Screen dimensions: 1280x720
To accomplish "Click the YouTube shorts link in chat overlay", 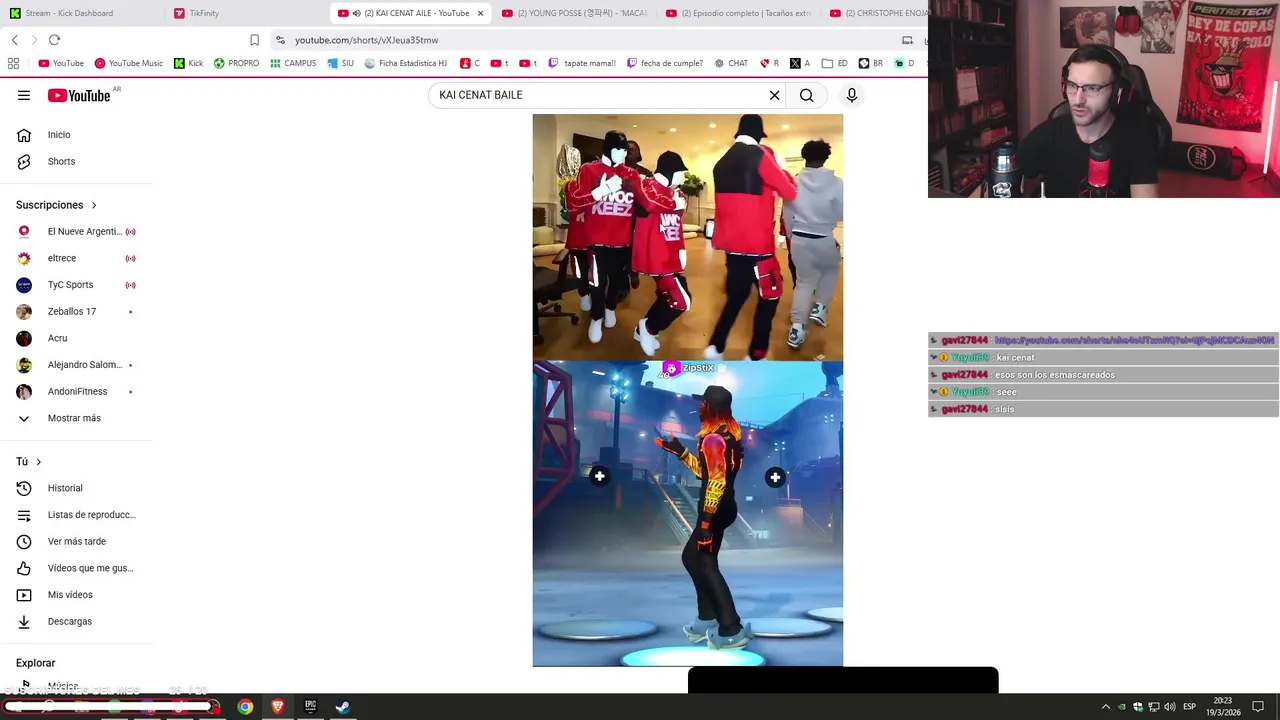I will click(1134, 340).
